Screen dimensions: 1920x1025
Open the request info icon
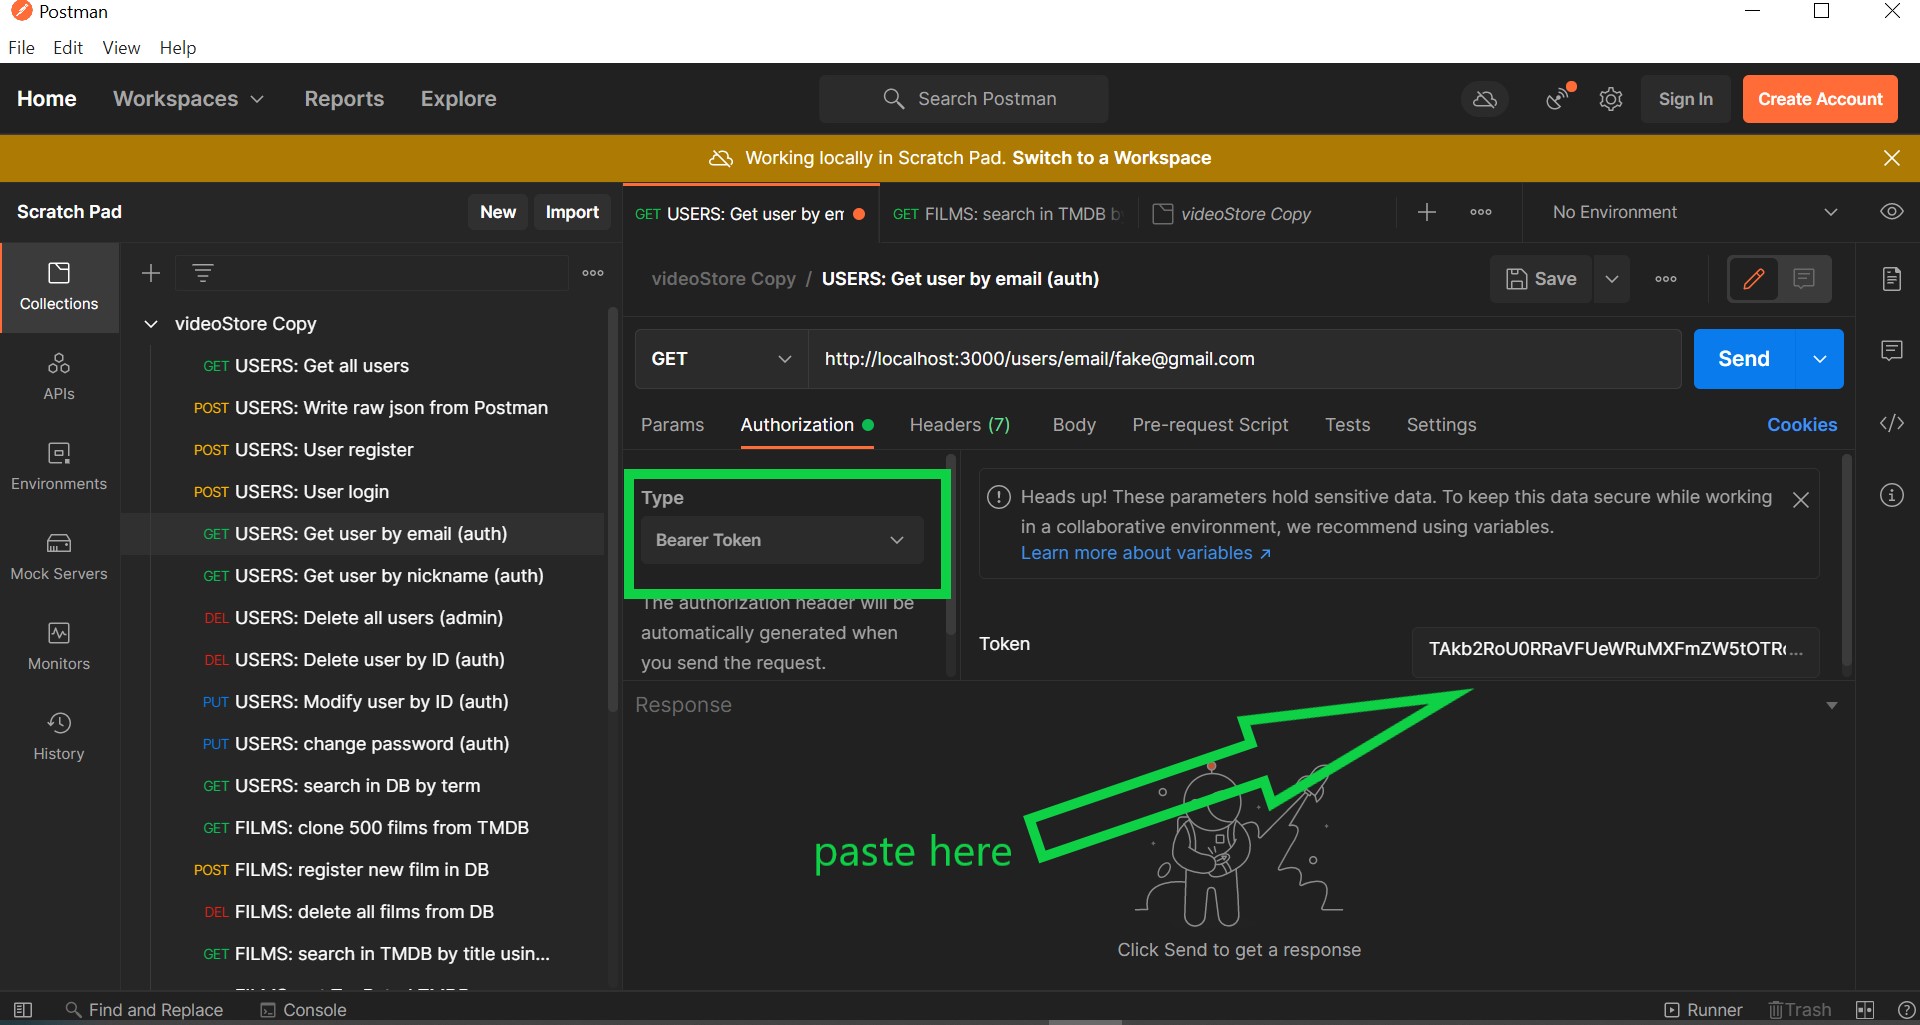1891,495
